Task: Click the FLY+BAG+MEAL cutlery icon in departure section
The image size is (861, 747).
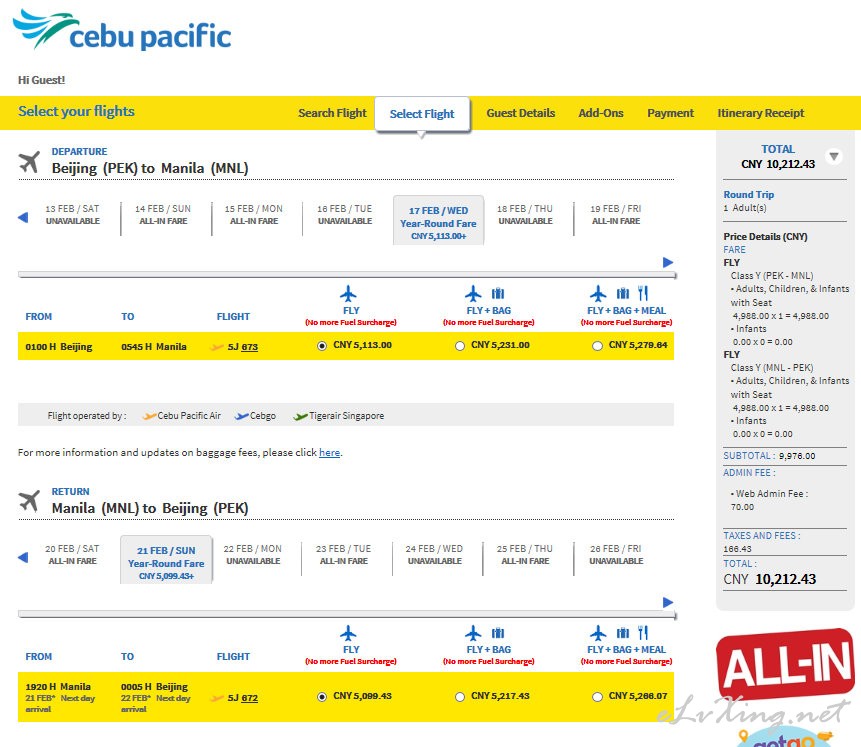Action: click(x=643, y=293)
